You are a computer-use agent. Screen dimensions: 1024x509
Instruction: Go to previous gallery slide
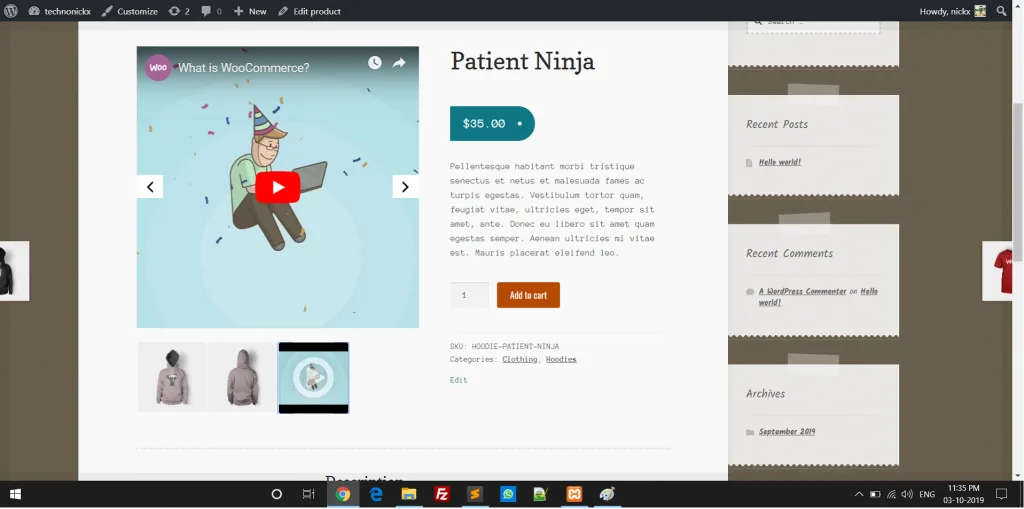click(150, 187)
